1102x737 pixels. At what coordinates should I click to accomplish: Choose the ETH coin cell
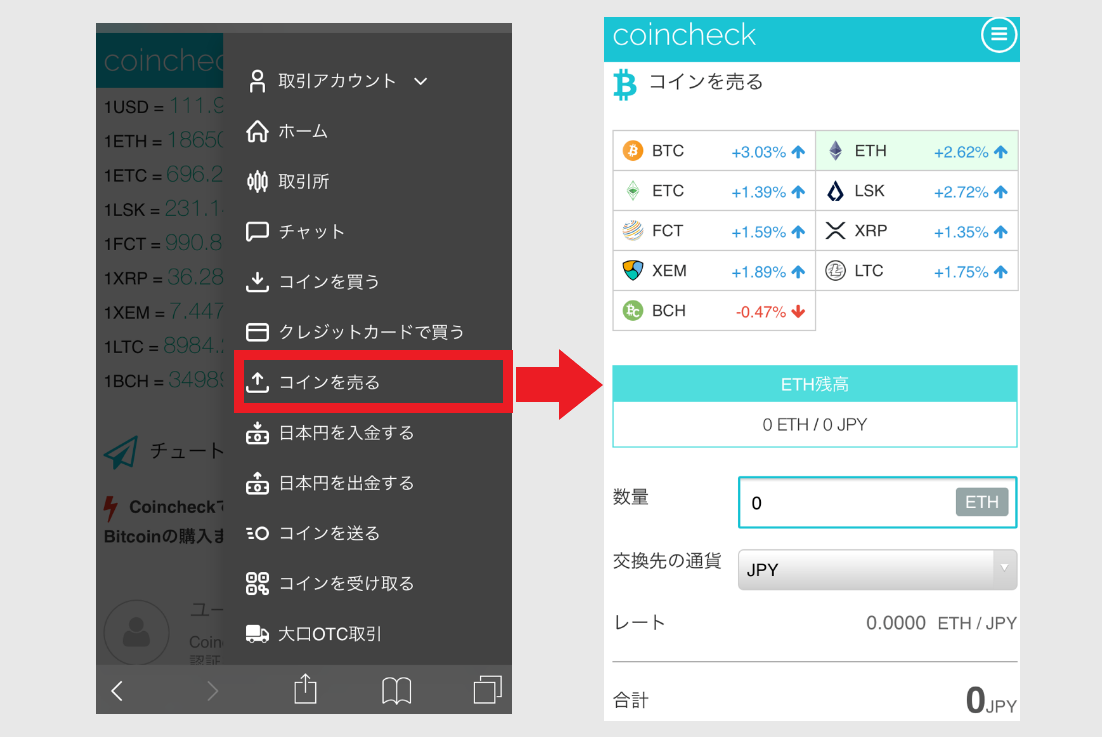pyautogui.click(x=916, y=150)
